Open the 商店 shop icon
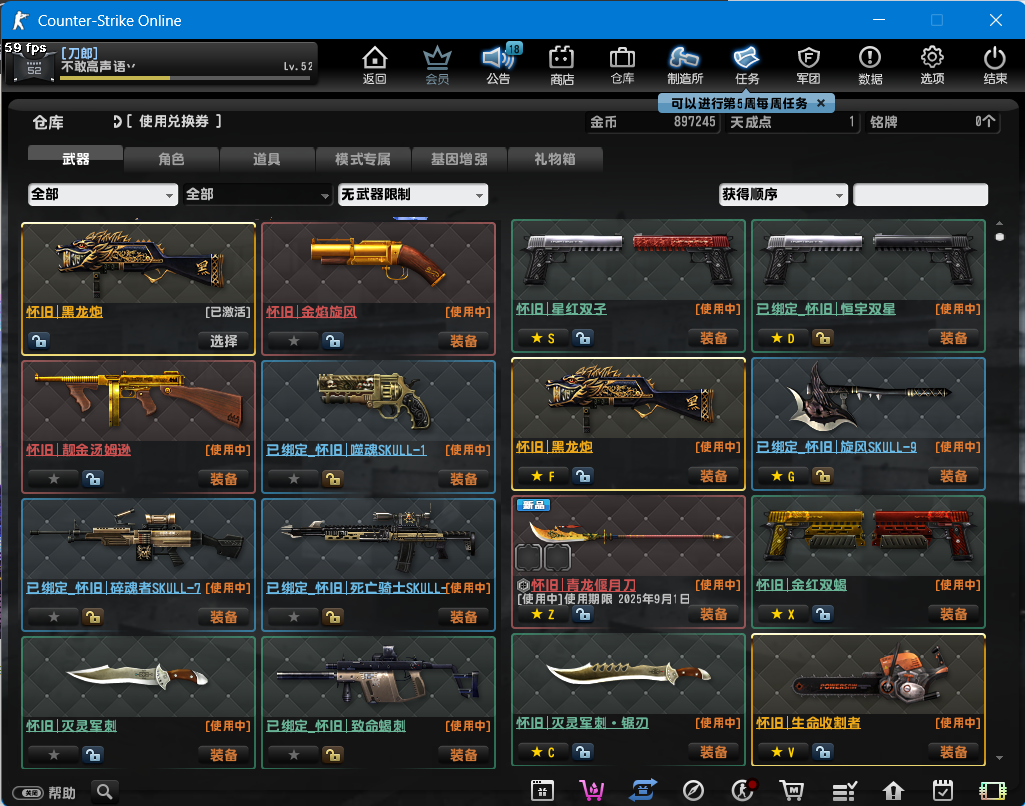The image size is (1025, 806). [x=562, y=64]
